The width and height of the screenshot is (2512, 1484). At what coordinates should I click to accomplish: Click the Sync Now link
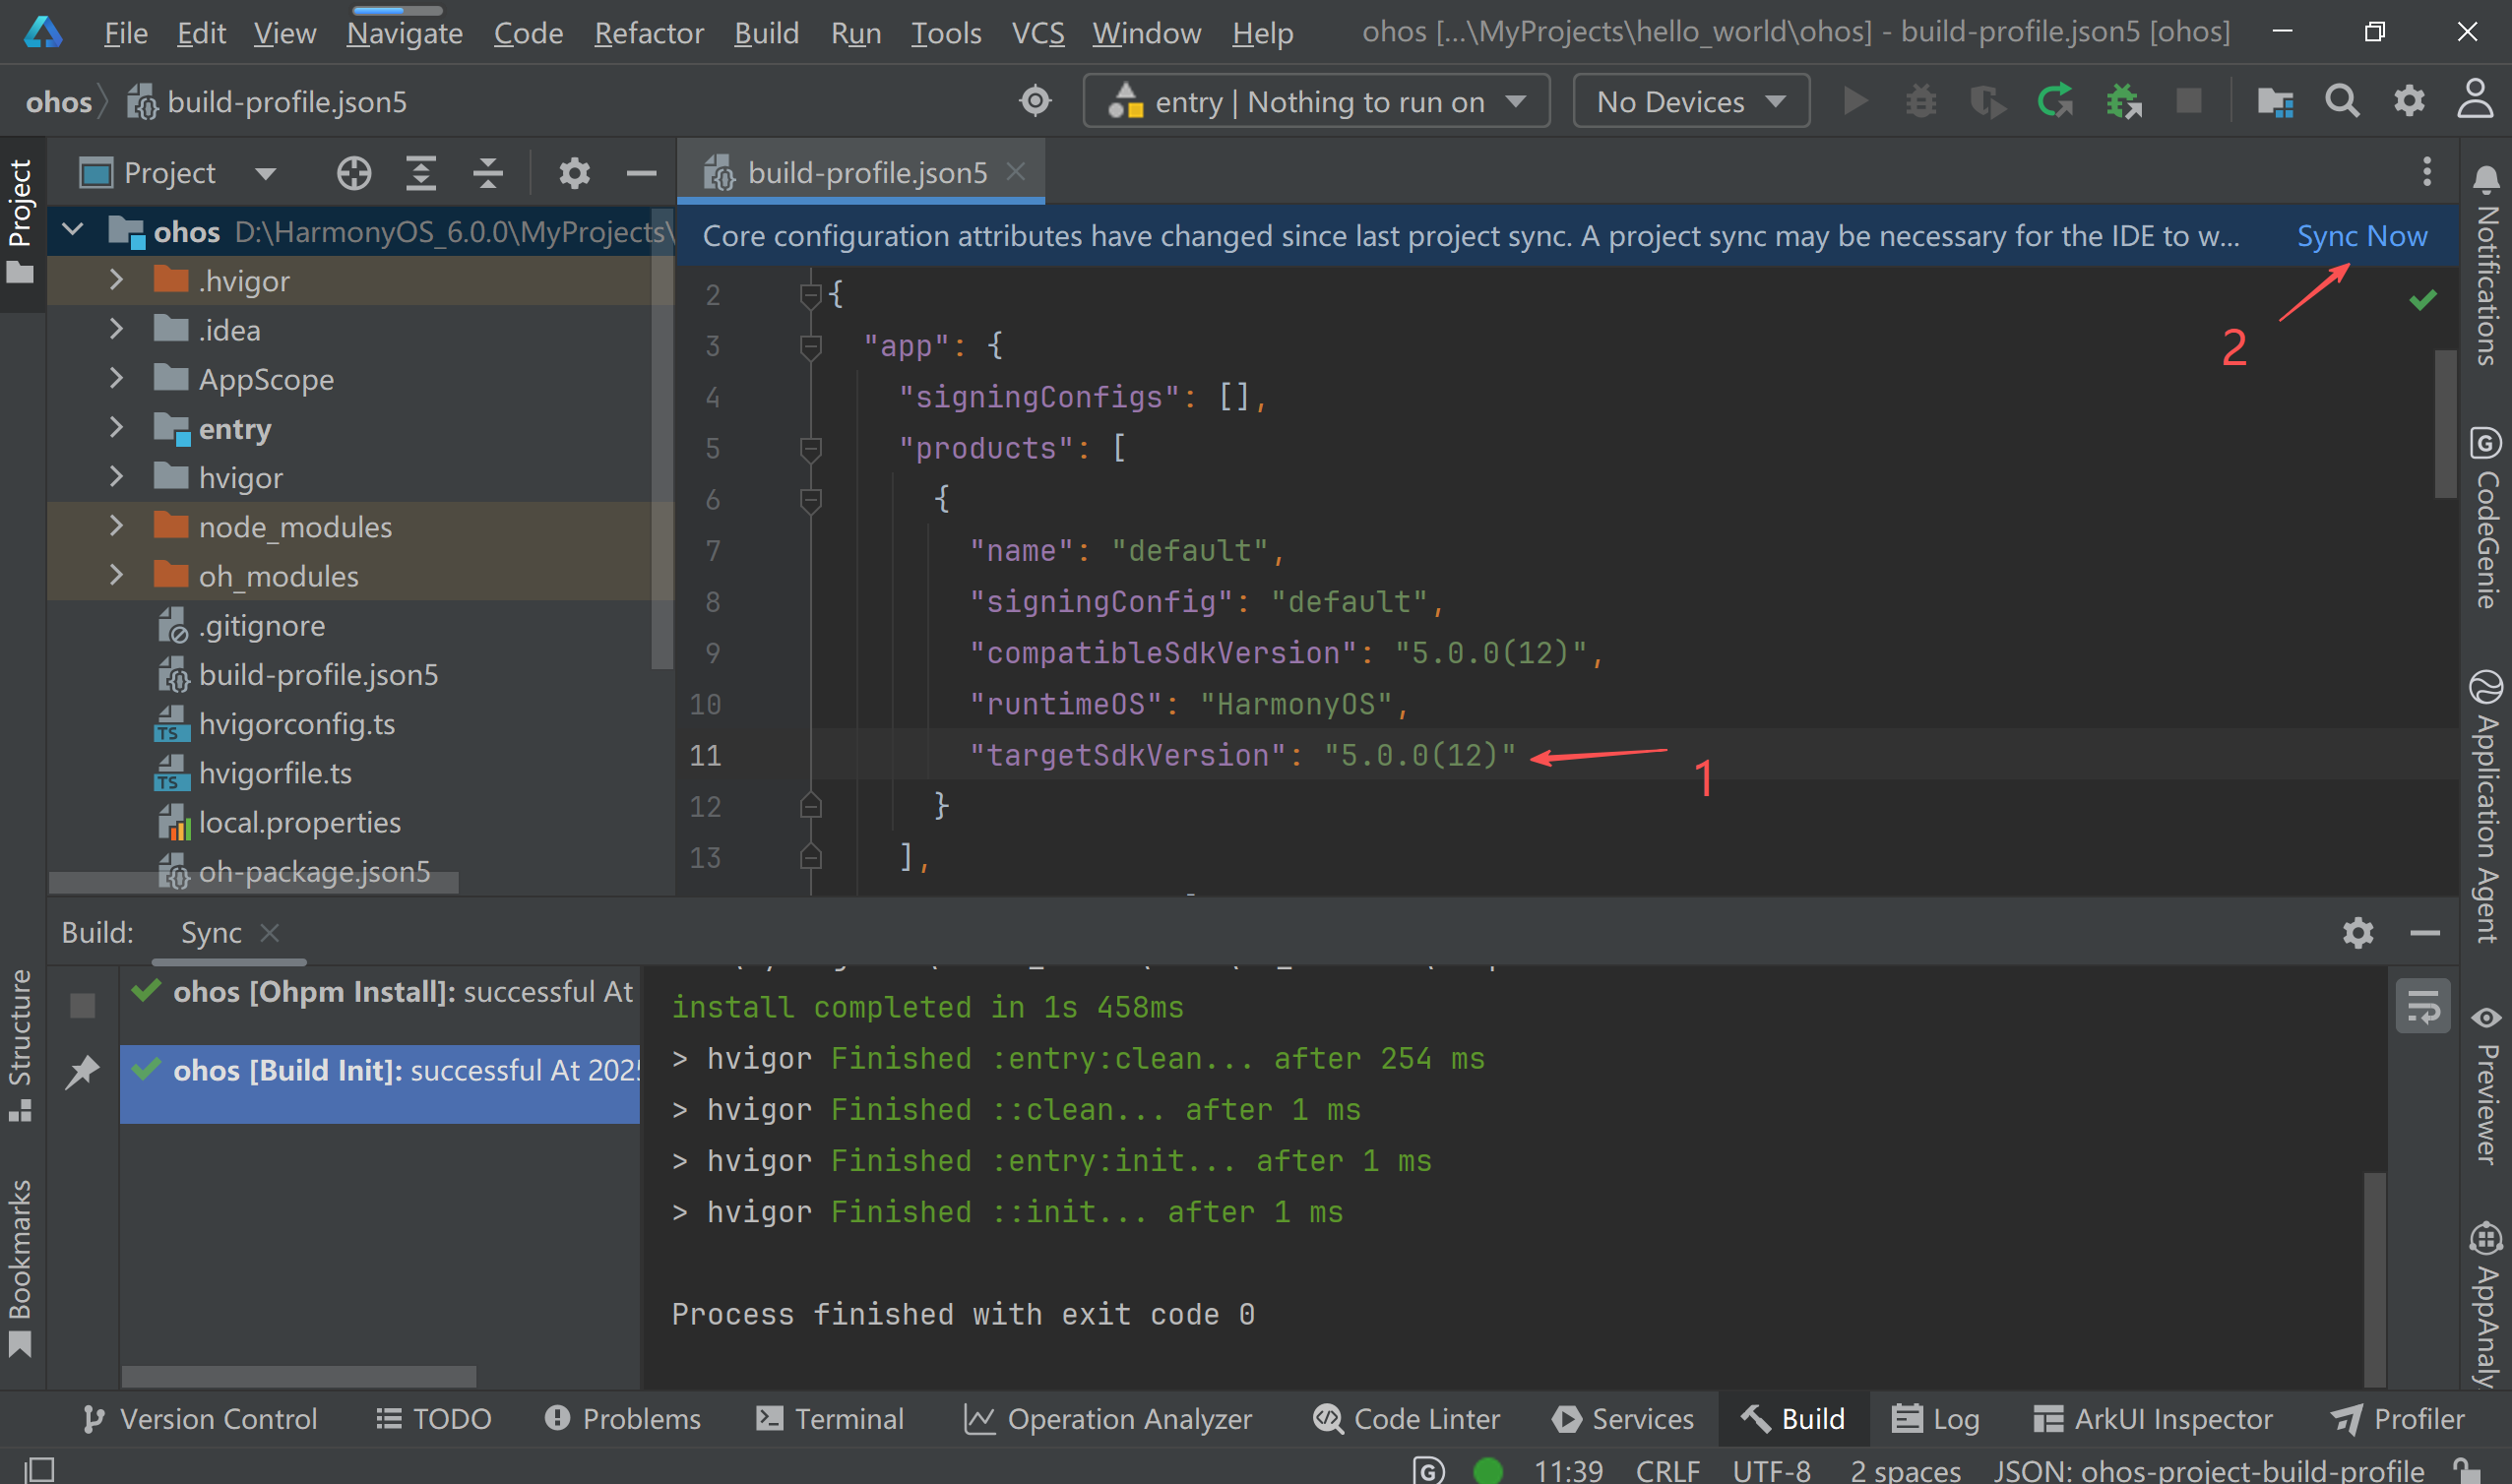click(2361, 236)
